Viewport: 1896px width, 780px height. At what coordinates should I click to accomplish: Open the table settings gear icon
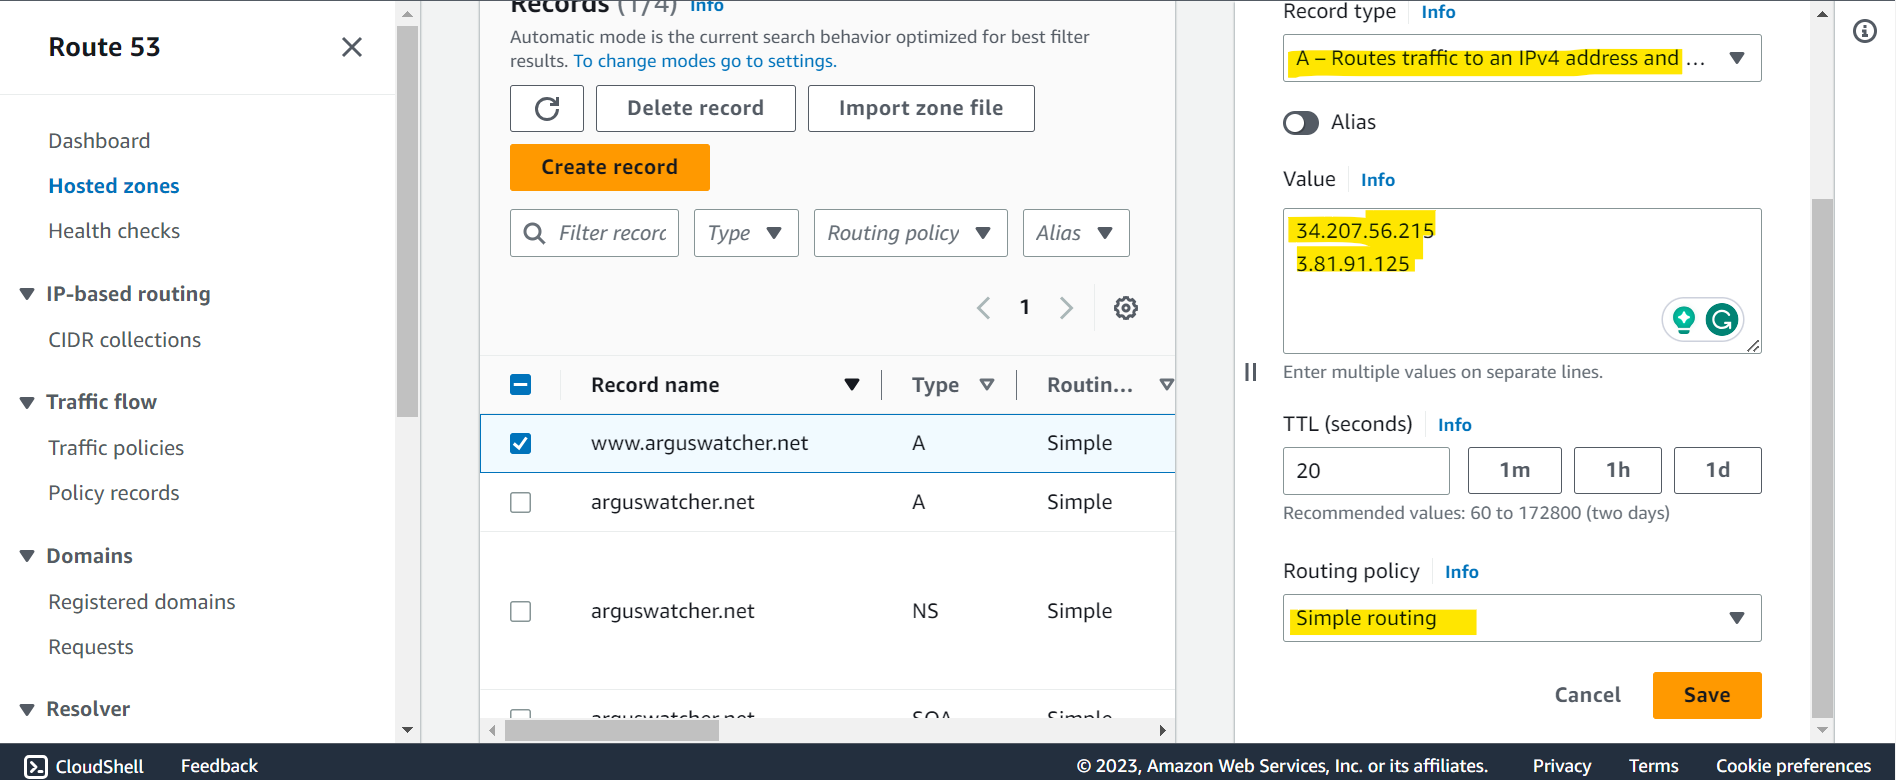click(1126, 308)
